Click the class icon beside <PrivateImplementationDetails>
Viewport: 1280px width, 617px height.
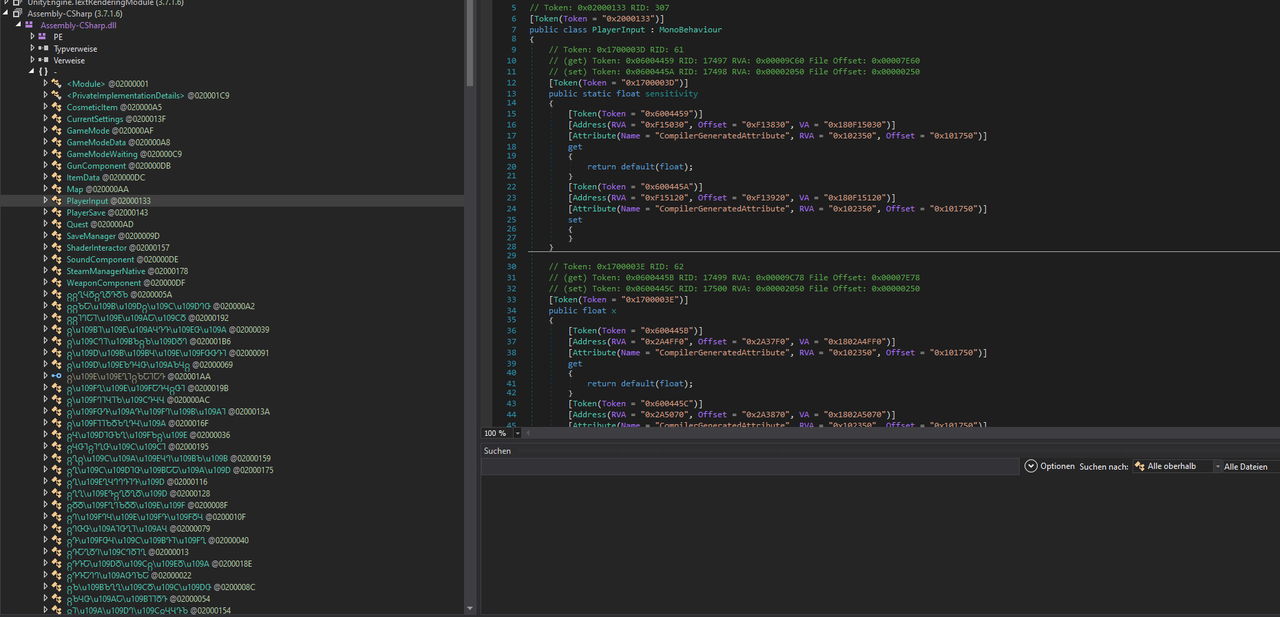57,96
